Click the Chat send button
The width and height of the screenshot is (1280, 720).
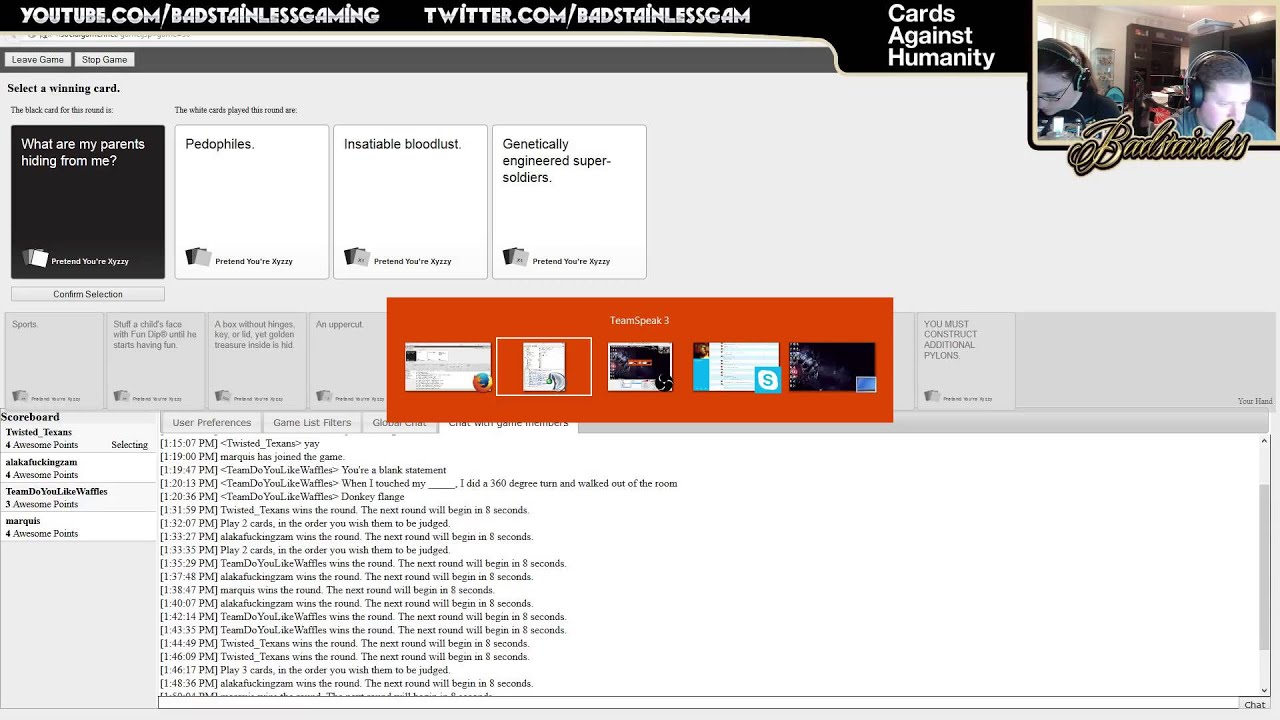click(1254, 705)
